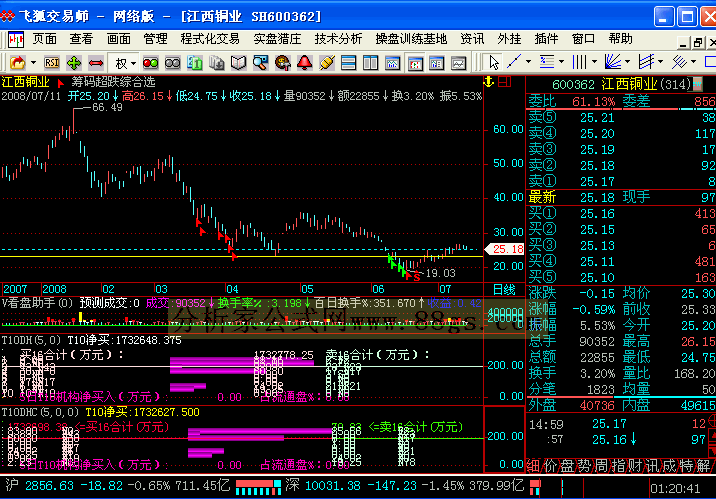
Task: Click the RSI indicator toolbar icon
Action: click(x=52, y=63)
